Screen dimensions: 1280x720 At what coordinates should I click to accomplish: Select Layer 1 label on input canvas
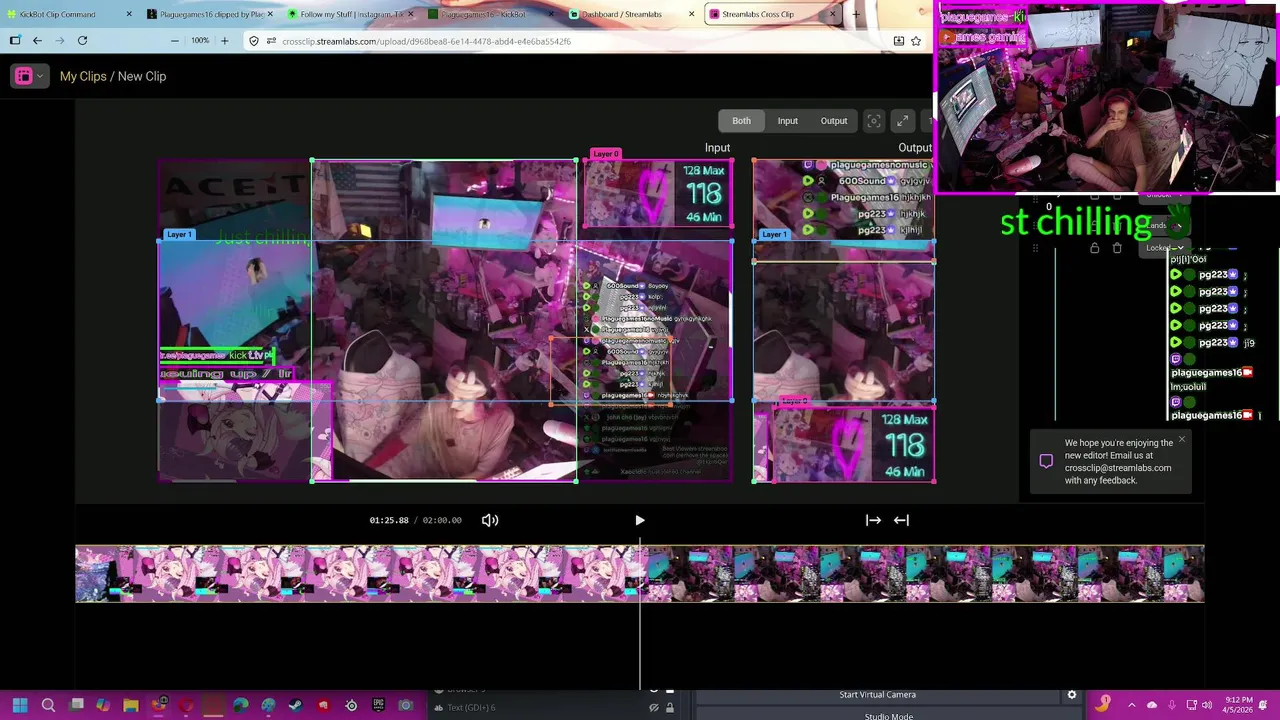click(179, 234)
